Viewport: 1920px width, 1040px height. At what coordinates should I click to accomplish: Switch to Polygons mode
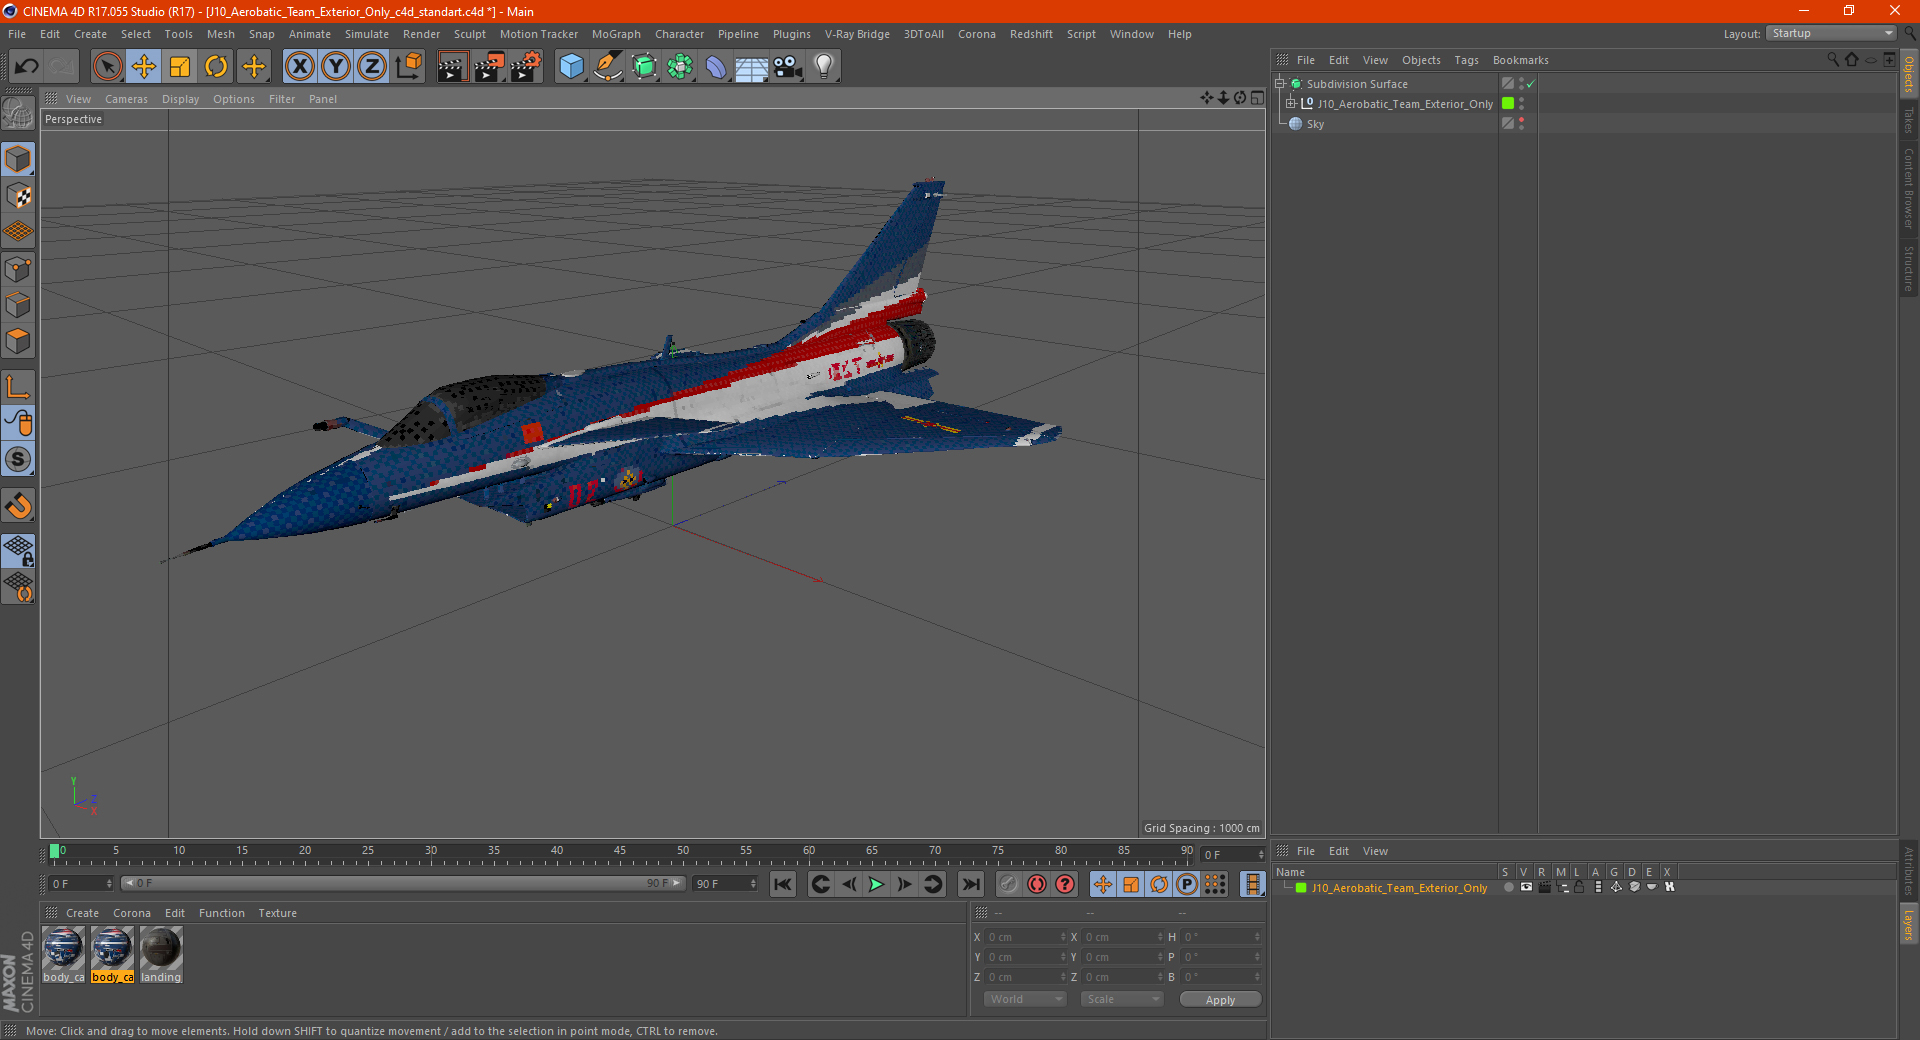tap(19, 341)
